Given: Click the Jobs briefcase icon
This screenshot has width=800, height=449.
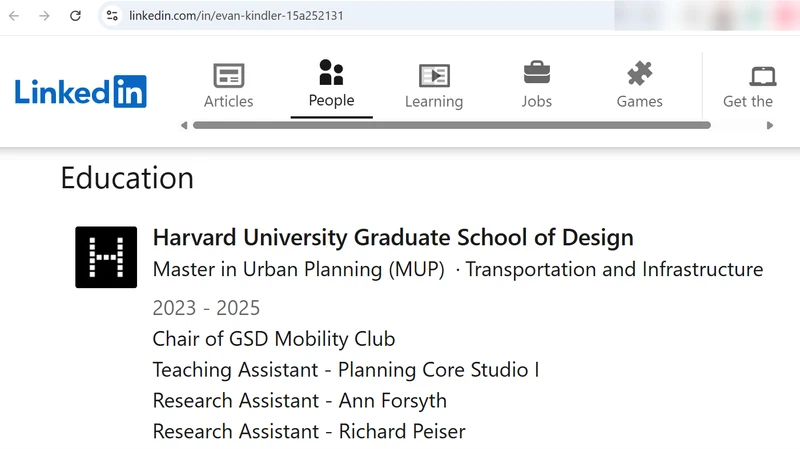Looking at the screenshot, I should tap(537, 74).
